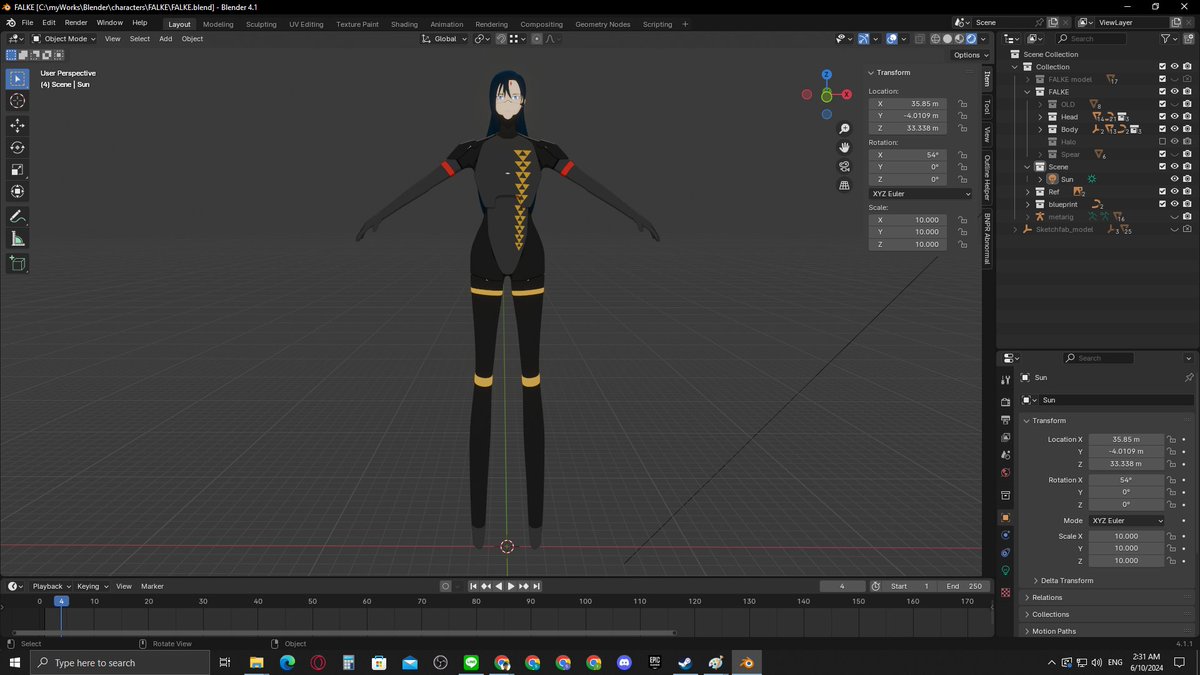
Task: Click the Location Z field in sidebar
Action: coord(907,128)
